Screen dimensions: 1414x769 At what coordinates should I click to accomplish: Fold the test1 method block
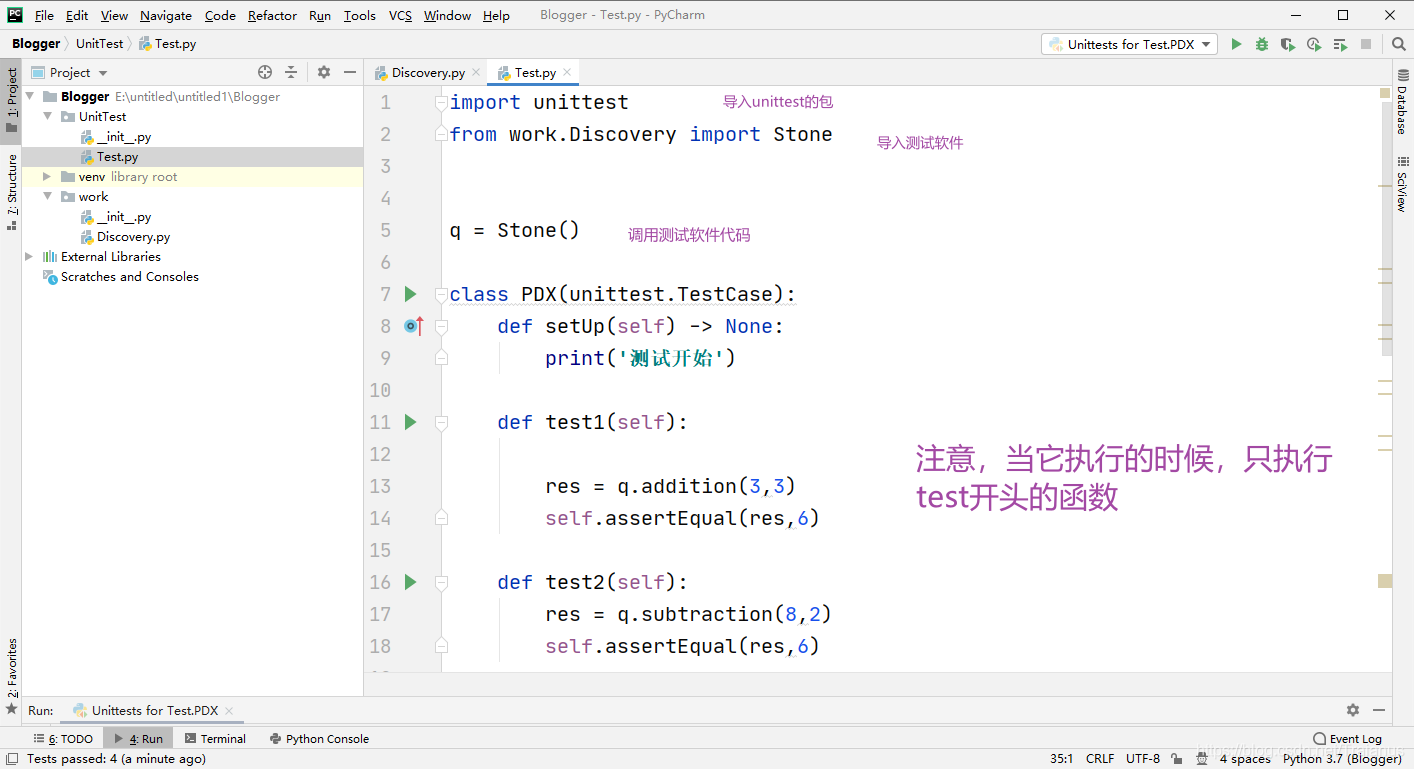point(441,422)
